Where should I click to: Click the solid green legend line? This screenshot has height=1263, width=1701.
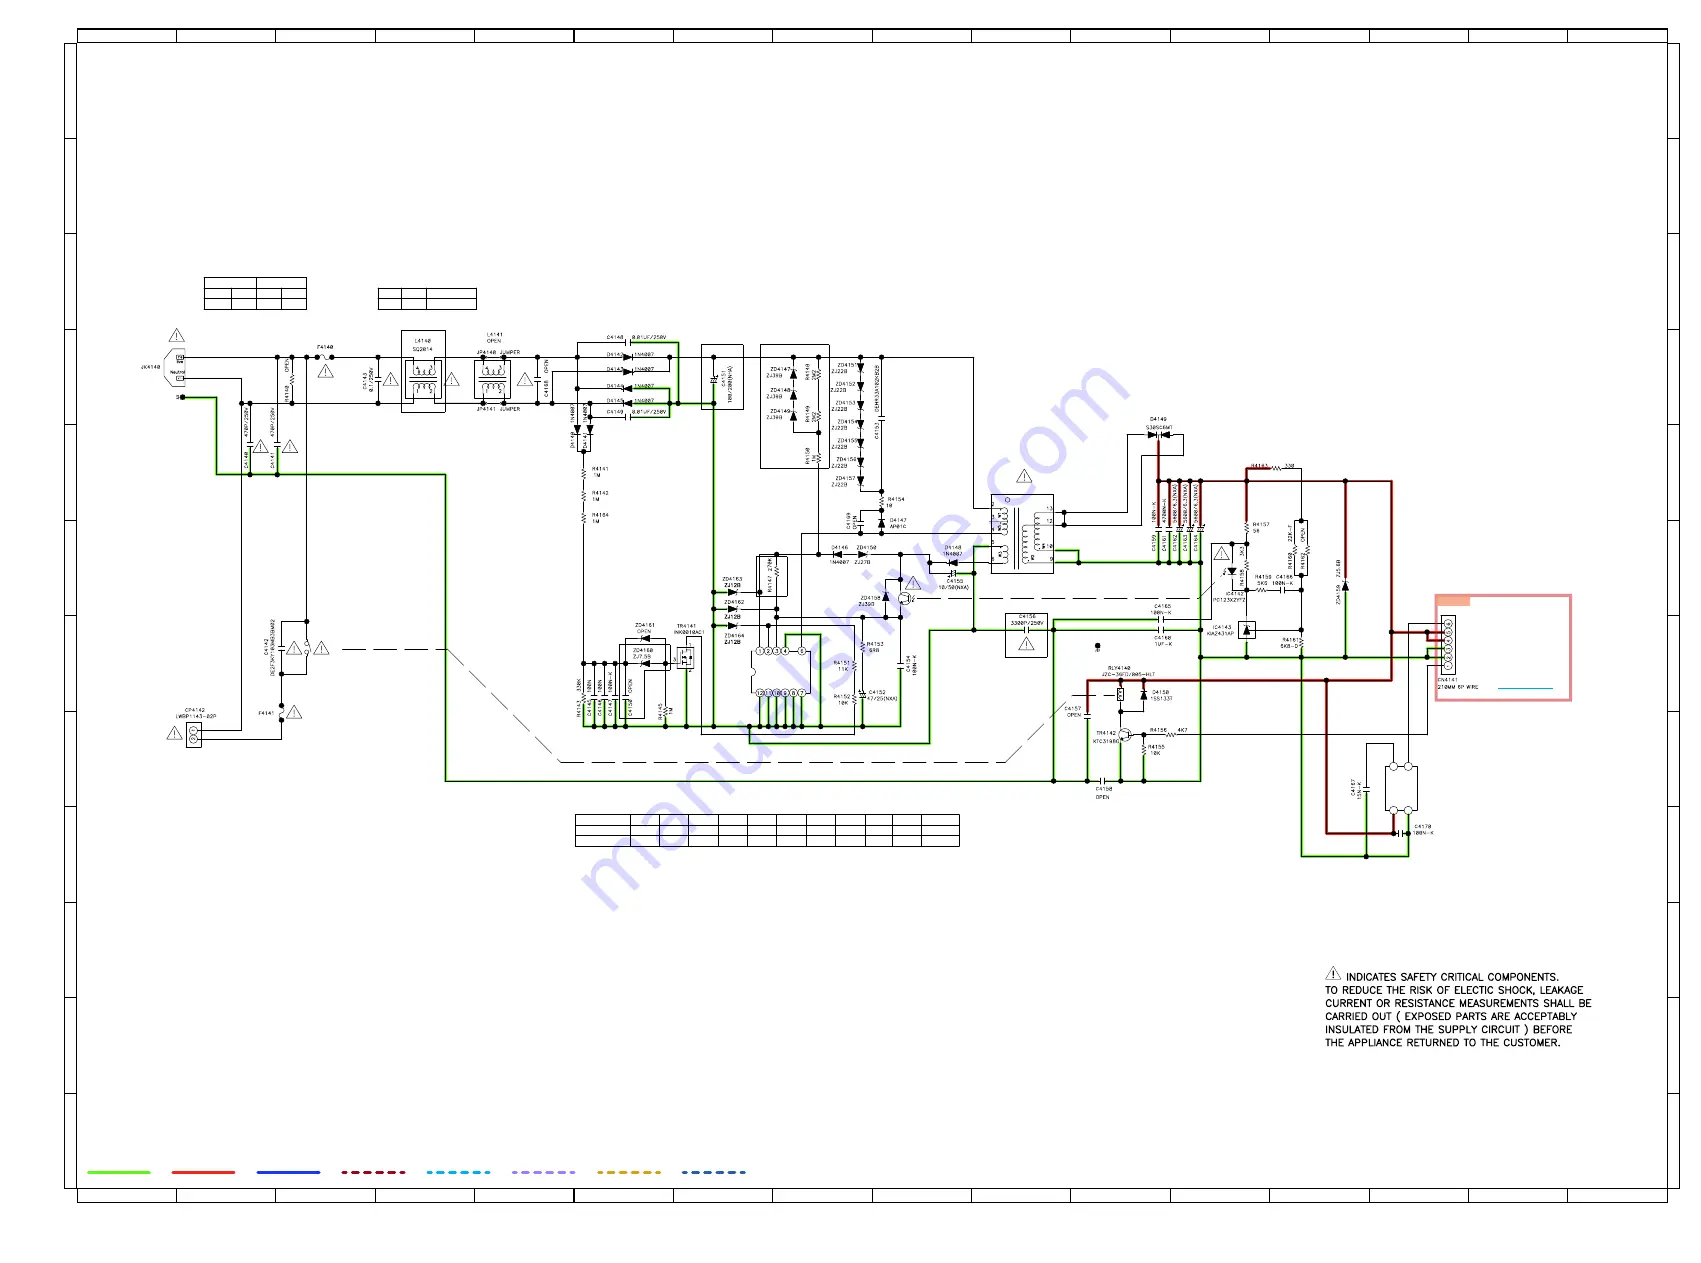119,1172
